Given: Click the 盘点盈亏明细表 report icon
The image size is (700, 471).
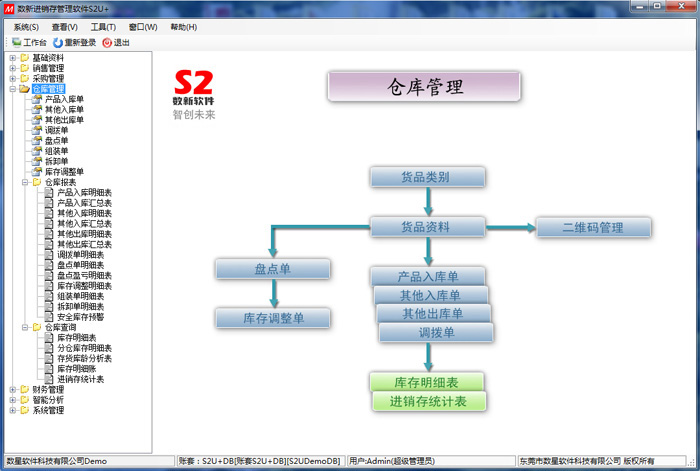Looking at the screenshot, I should coord(49,275).
